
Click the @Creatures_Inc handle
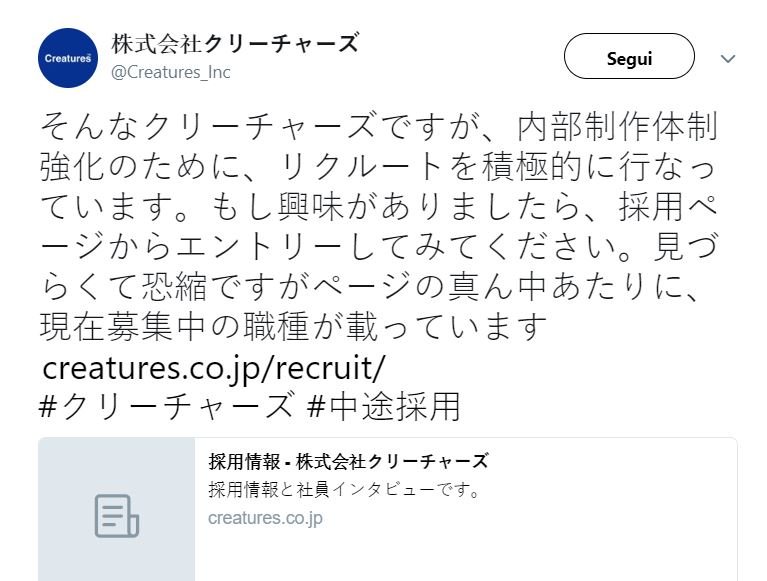click(170, 72)
